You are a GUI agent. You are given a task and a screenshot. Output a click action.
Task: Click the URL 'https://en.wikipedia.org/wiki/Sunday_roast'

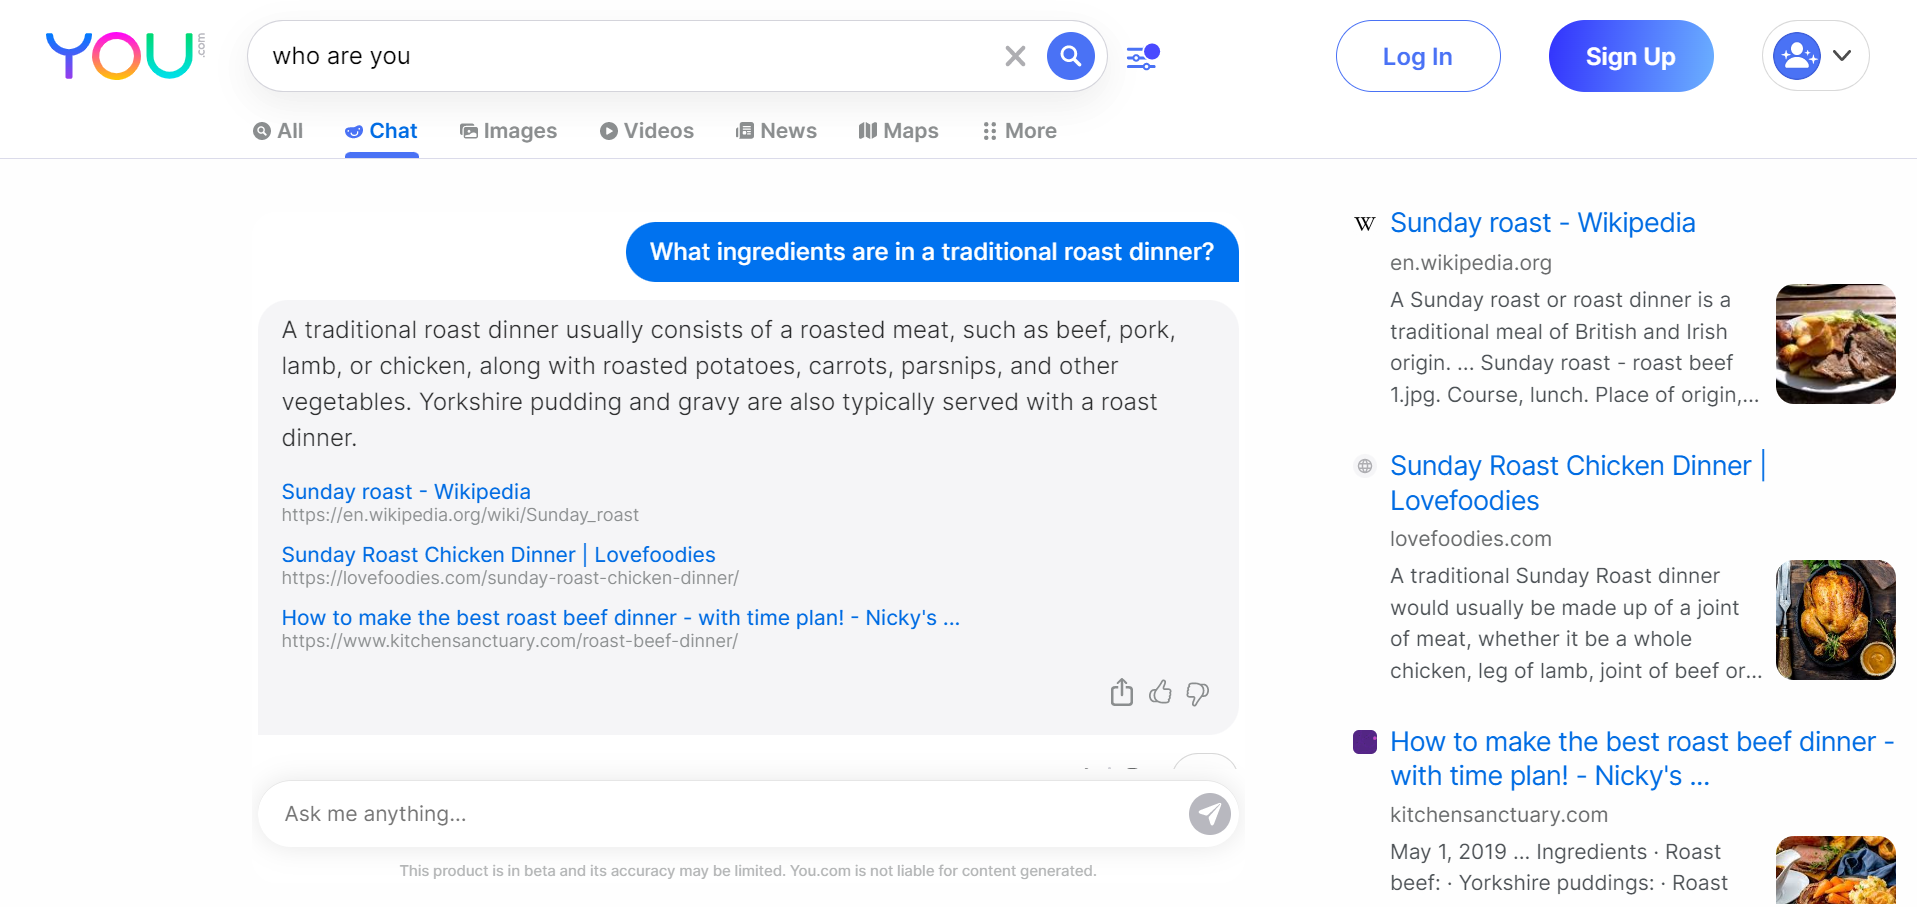pyautogui.click(x=460, y=515)
